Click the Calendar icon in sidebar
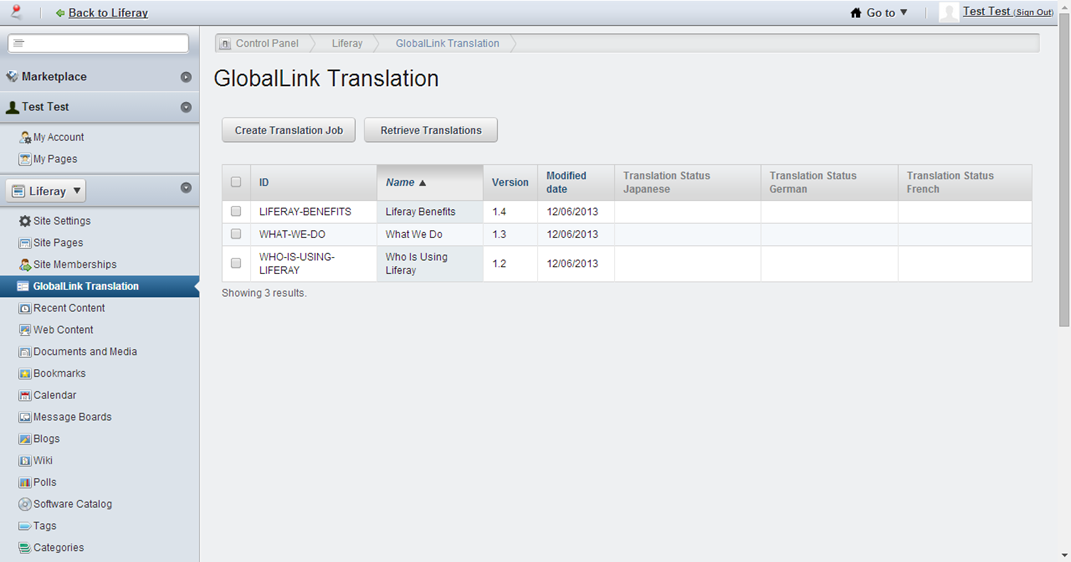This screenshot has width=1071, height=562. pos(25,396)
